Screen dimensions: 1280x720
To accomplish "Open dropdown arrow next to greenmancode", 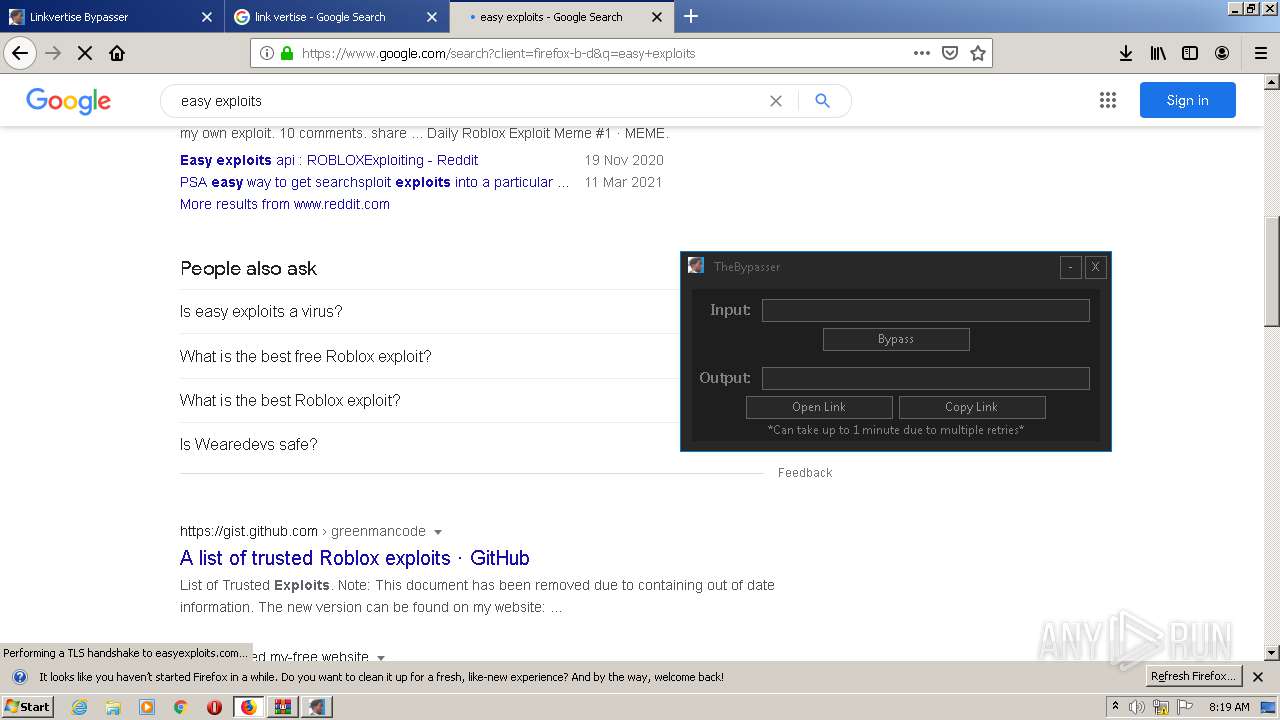I will coord(438,532).
